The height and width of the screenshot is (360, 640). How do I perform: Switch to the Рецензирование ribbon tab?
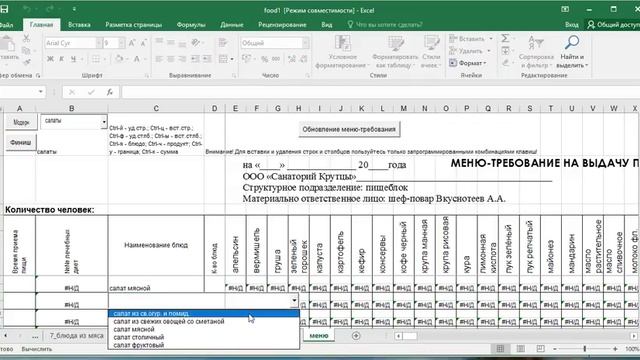[x=282, y=24]
